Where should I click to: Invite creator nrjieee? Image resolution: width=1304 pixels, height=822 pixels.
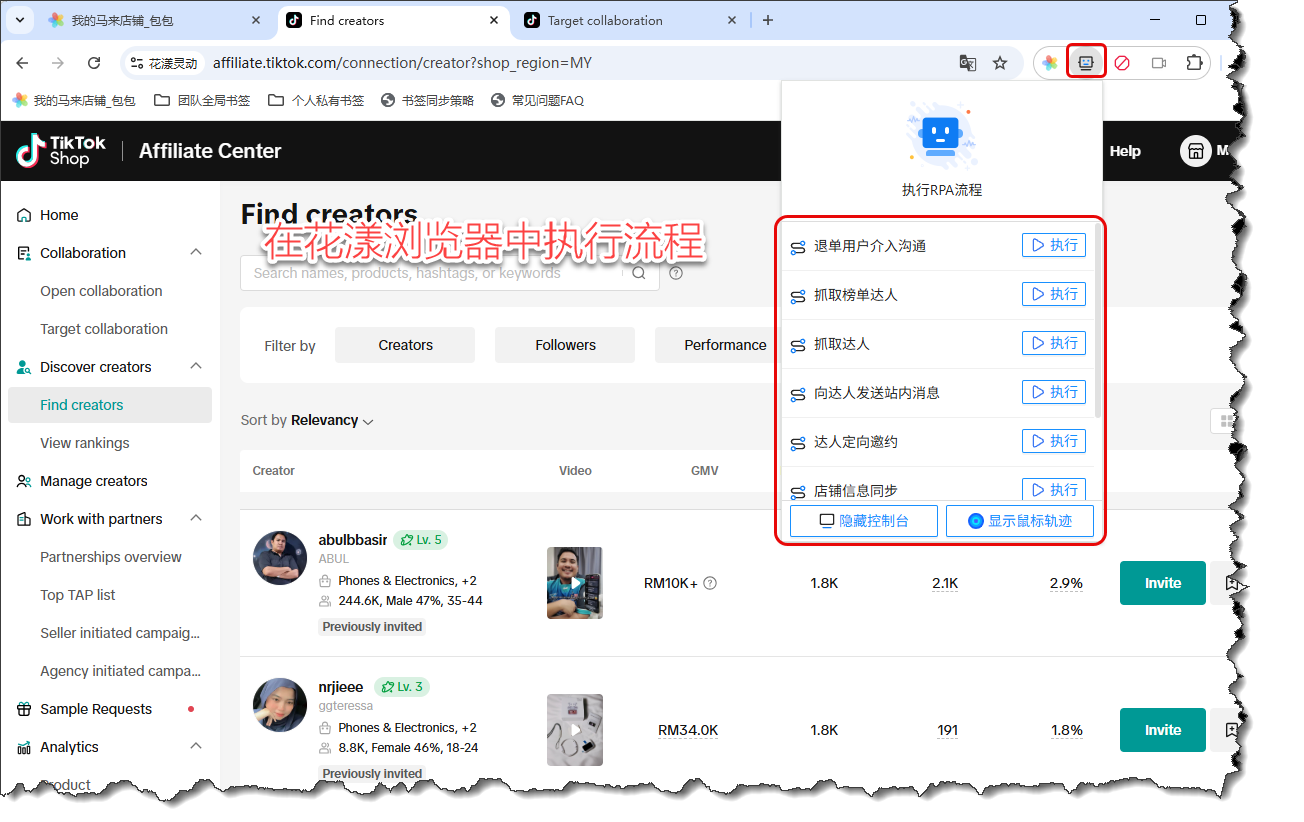(x=1163, y=730)
